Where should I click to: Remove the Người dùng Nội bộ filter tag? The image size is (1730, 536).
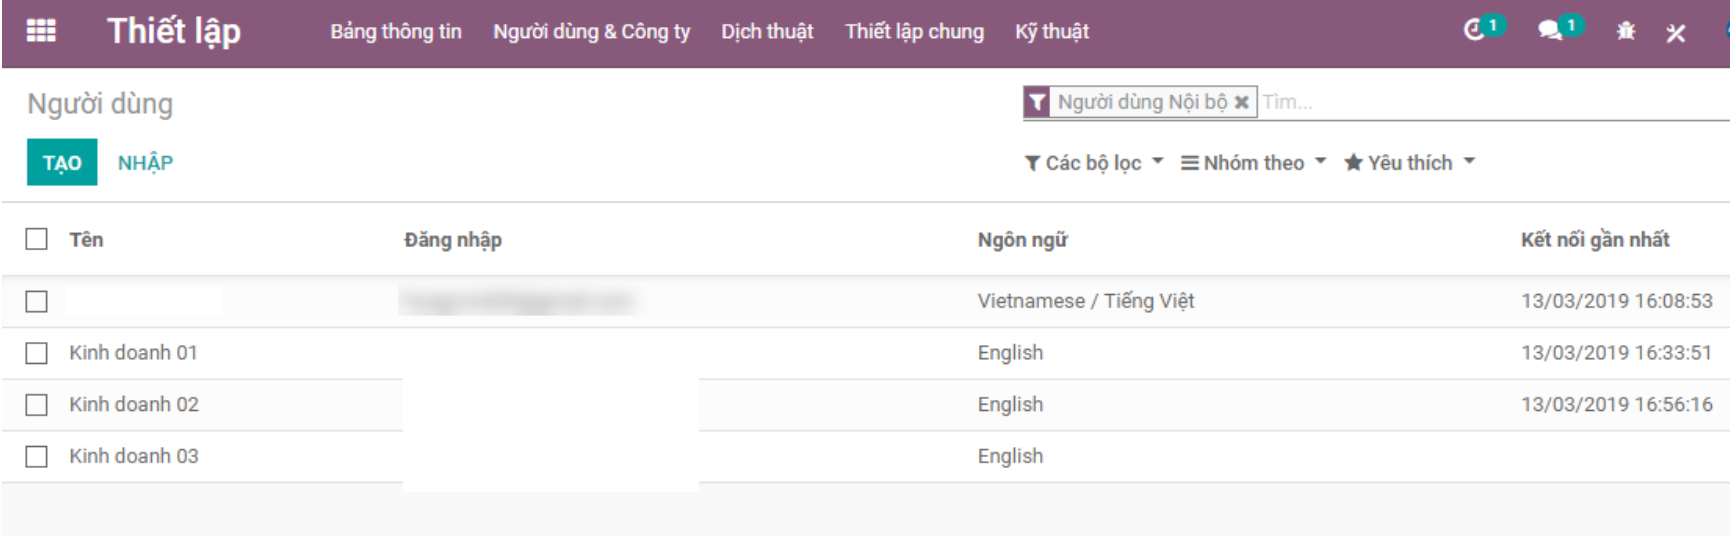click(1241, 102)
